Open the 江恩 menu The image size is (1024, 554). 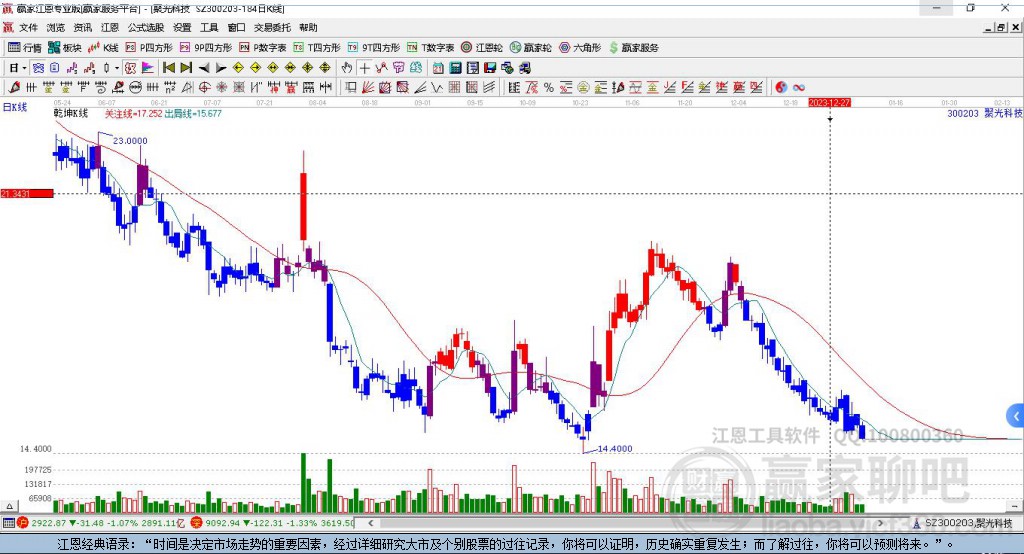click(110, 27)
